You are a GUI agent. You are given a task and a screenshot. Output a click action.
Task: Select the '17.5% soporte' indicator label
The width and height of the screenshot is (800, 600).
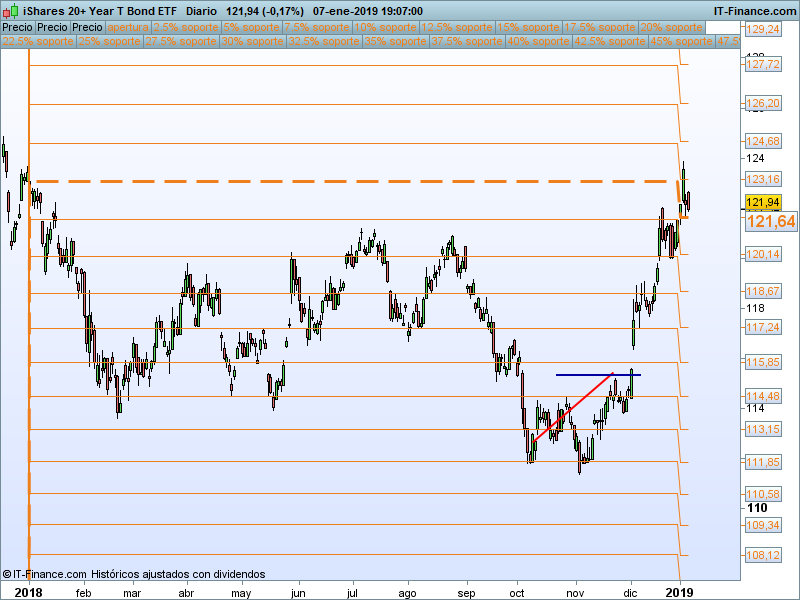pos(600,28)
